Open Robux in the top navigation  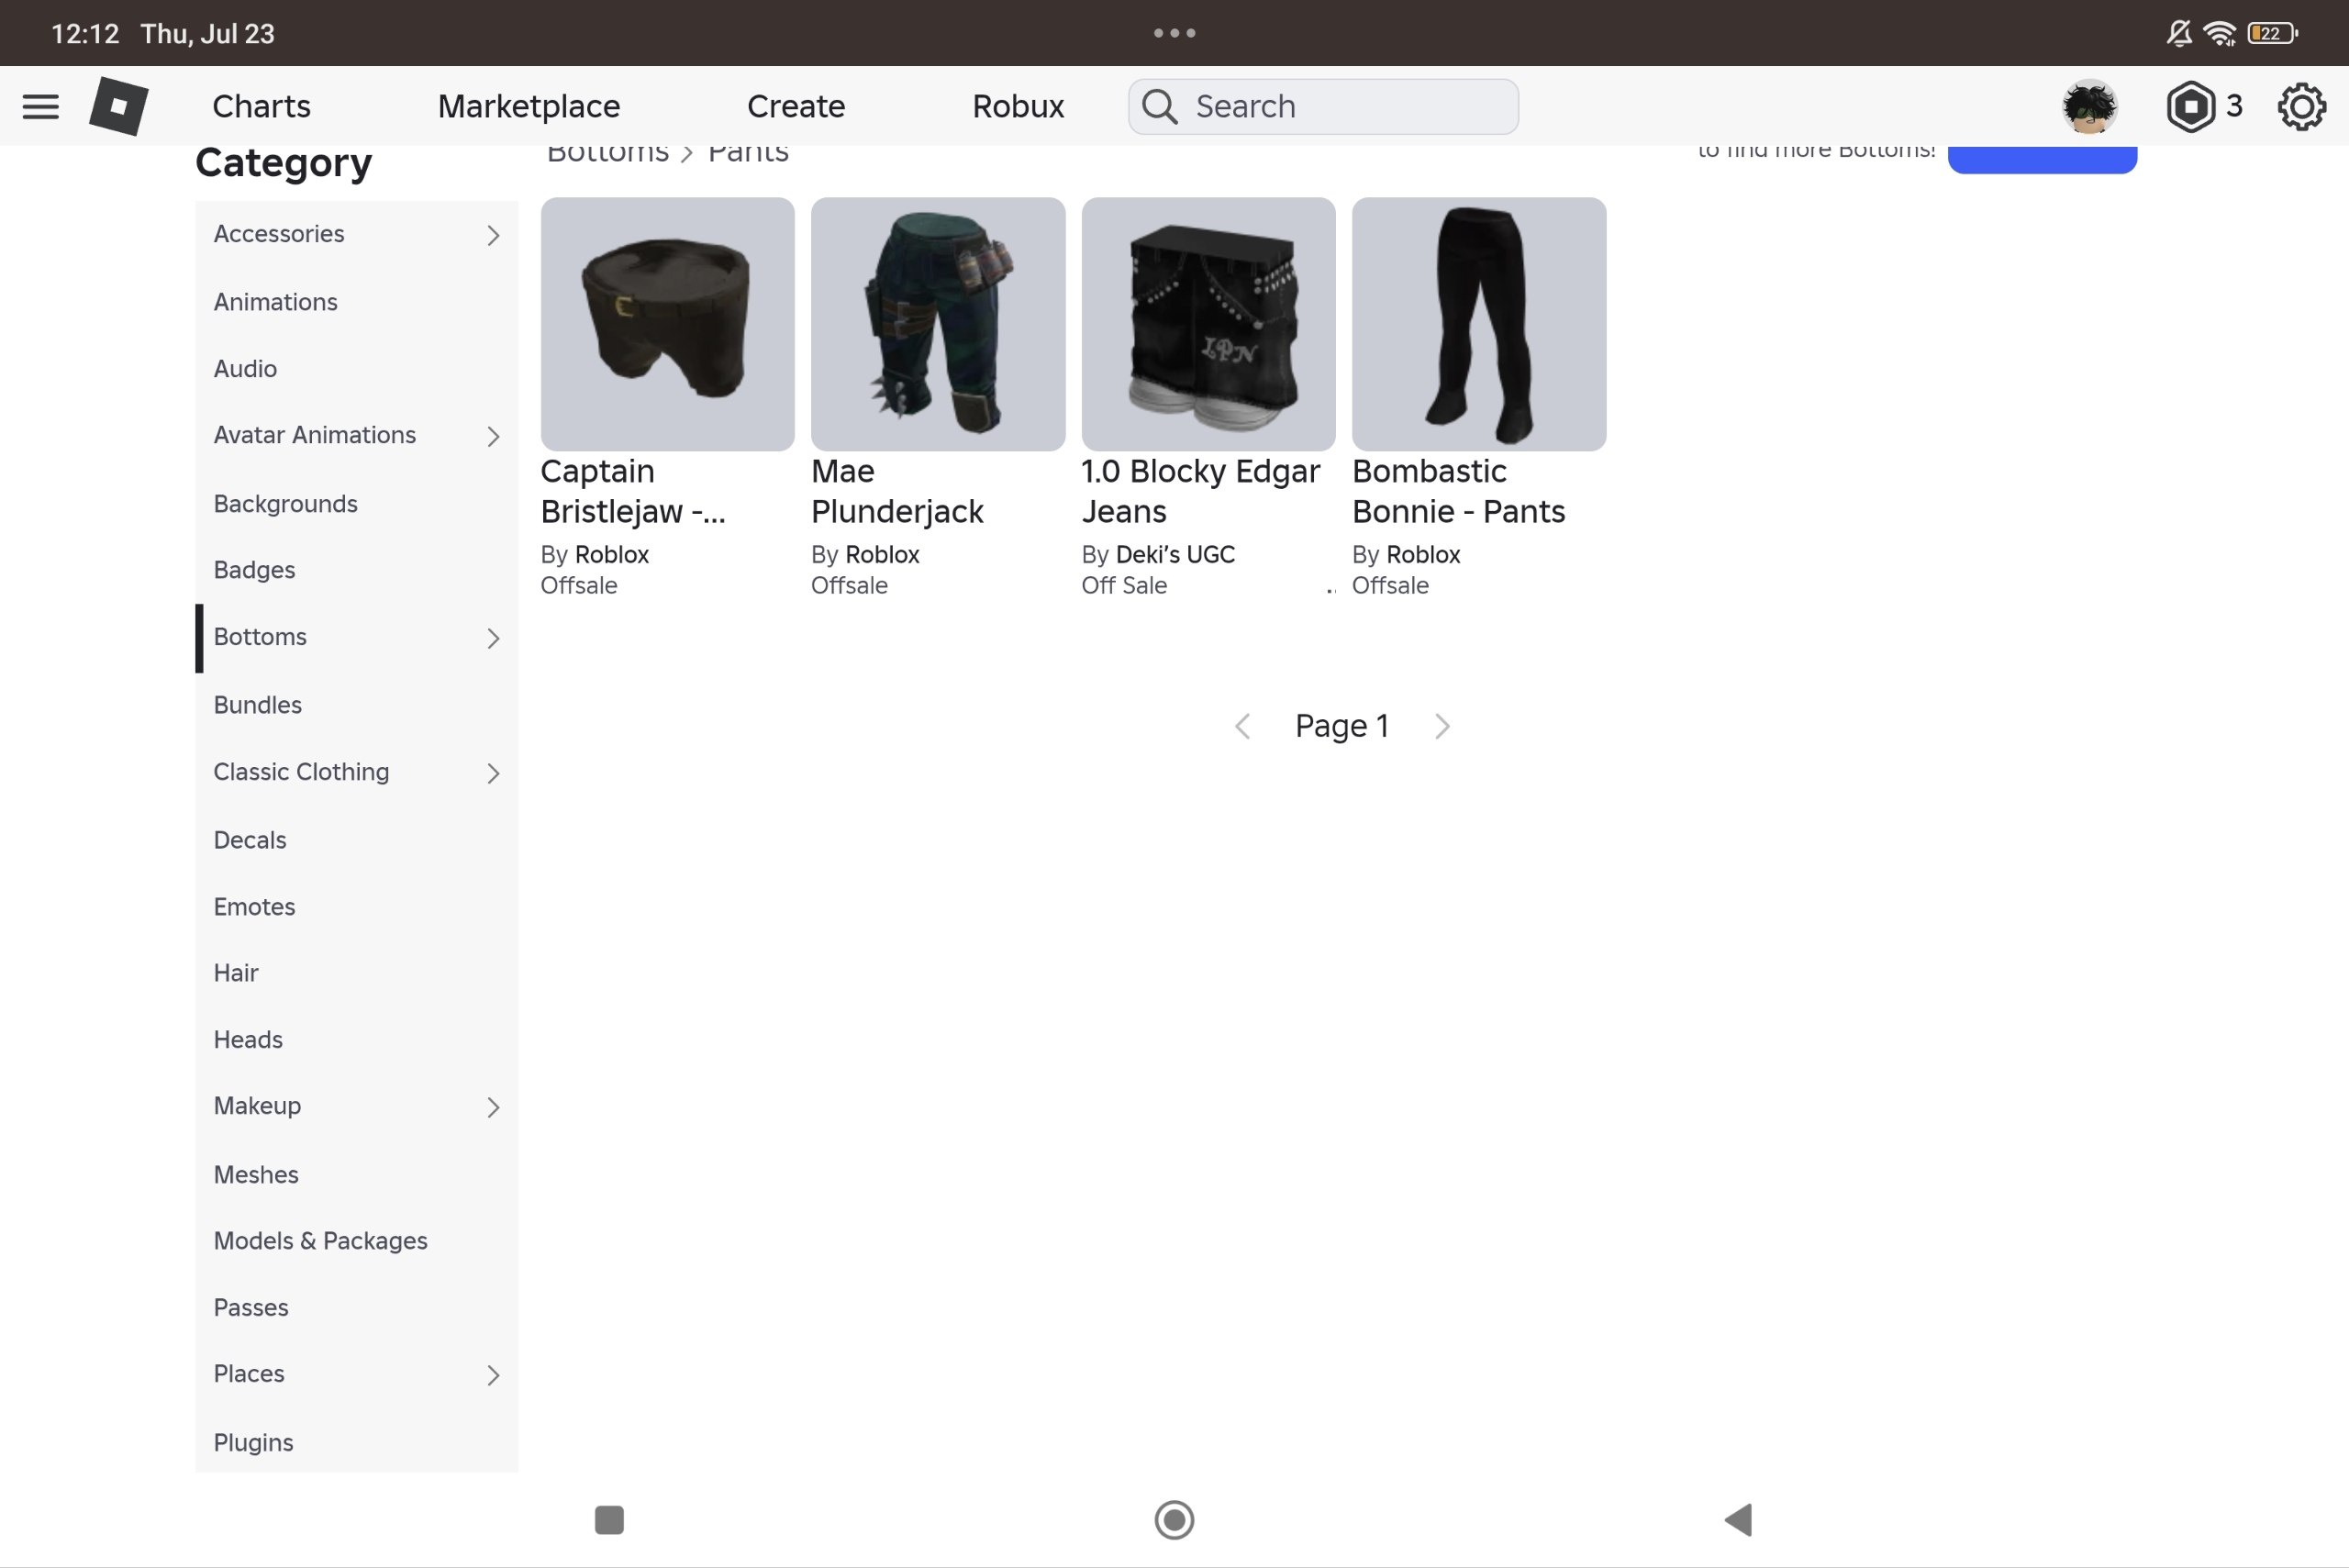coord(1018,106)
